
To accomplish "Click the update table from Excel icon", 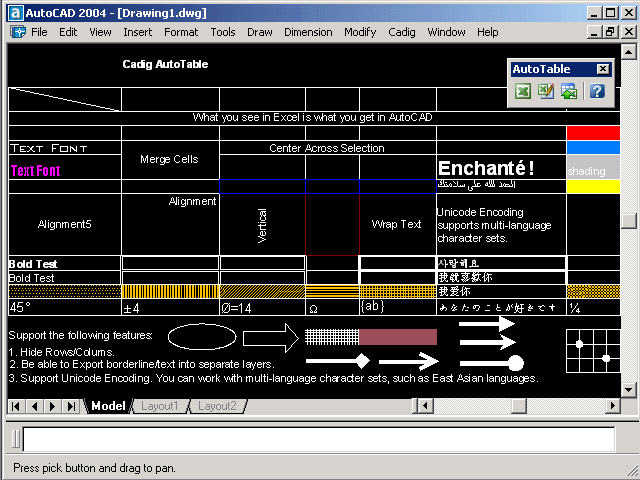I will [569, 91].
